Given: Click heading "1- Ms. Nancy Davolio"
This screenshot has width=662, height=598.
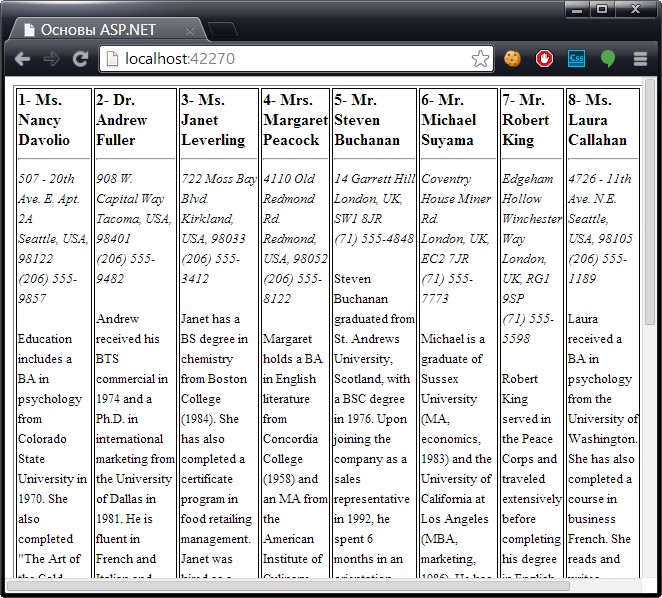Looking at the screenshot, I should (44, 120).
